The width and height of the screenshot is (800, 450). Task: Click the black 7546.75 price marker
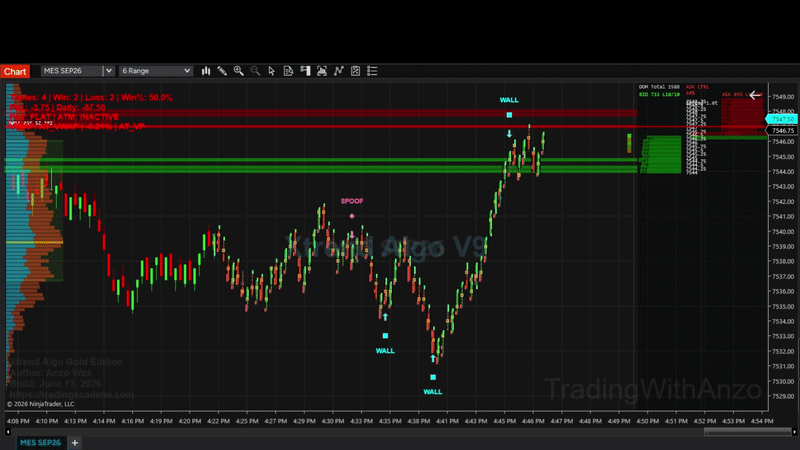tap(783, 131)
